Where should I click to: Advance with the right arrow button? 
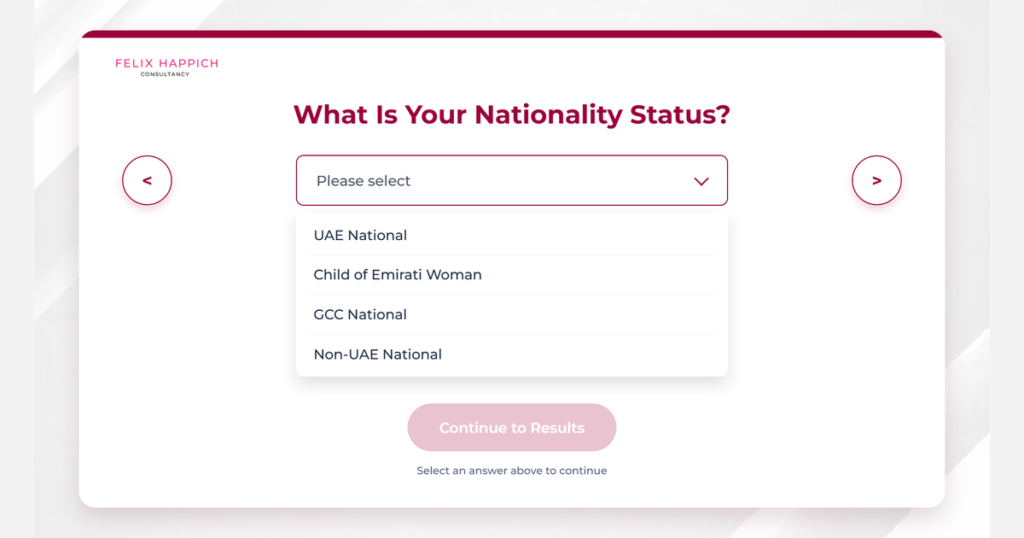pyautogui.click(x=876, y=180)
